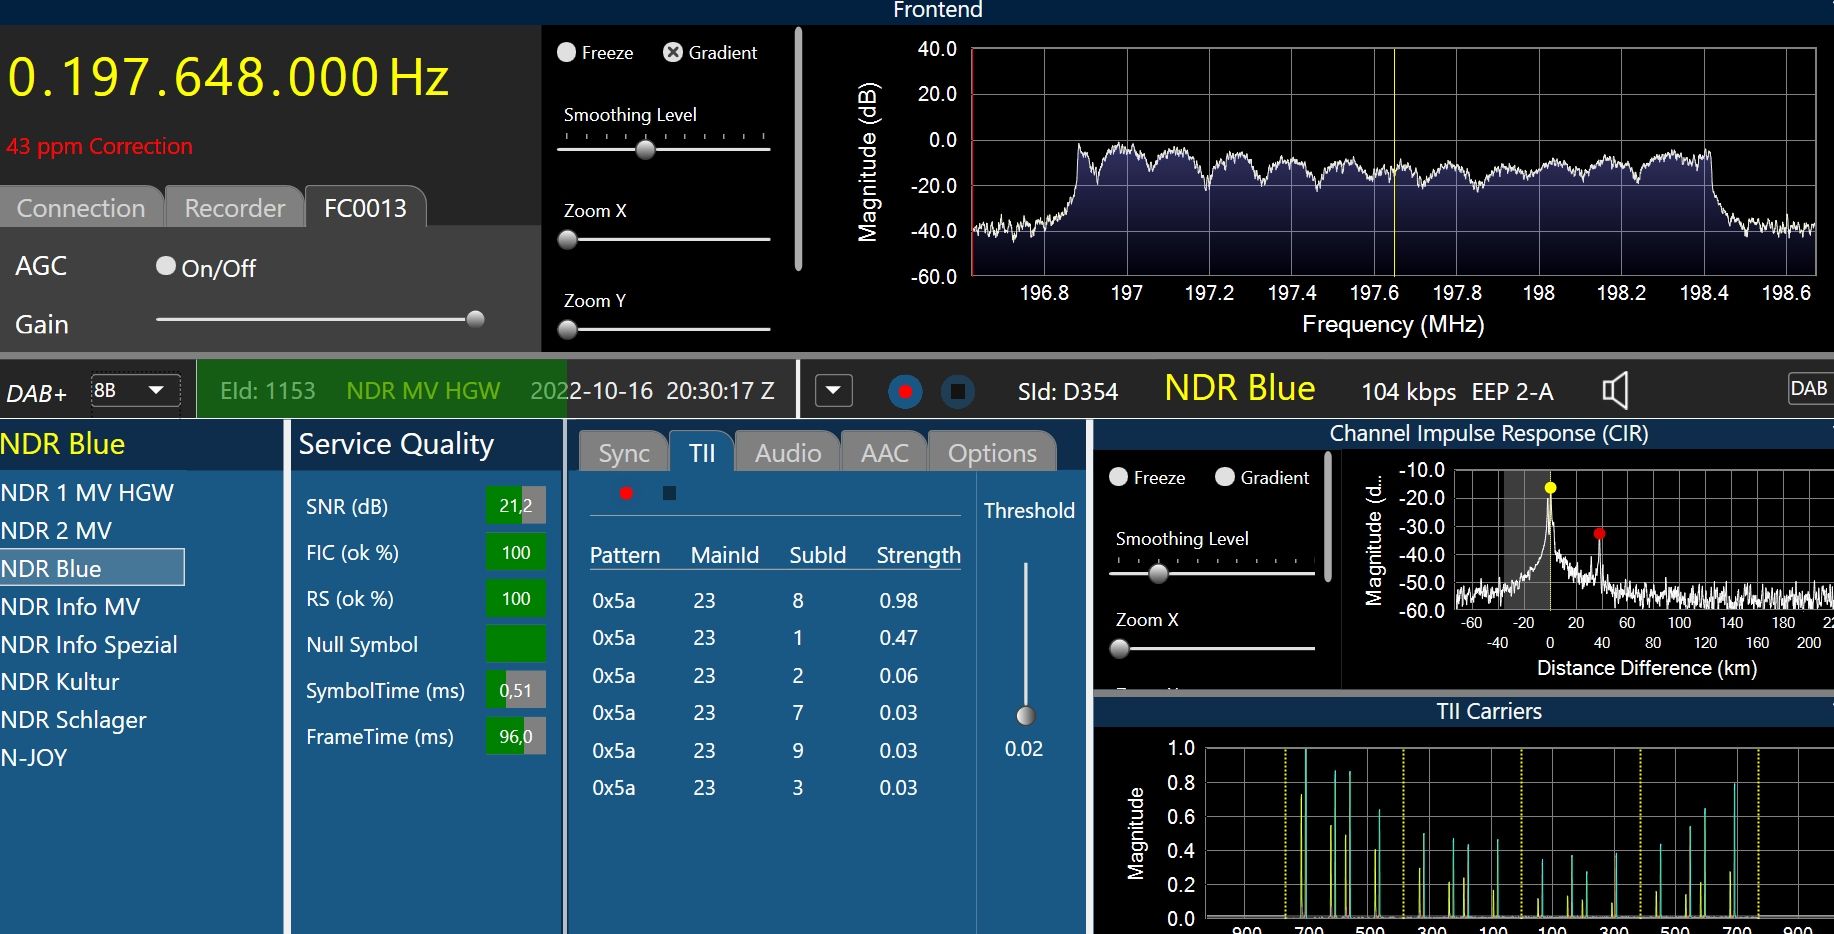Screen dimensions: 1834x934
Task: Mute audio with the speaker icon
Action: (1615, 390)
